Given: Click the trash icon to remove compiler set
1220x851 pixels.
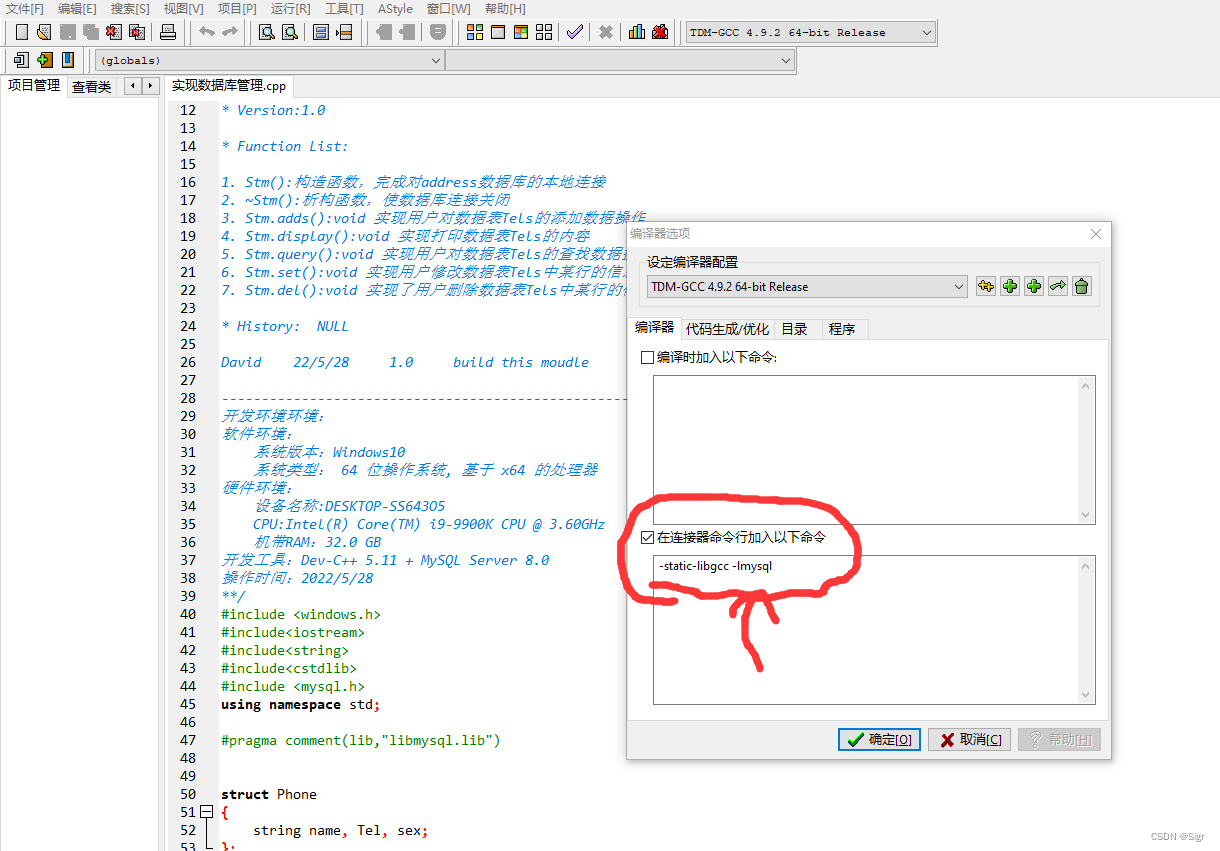Looking at the screenshot, I should click(x=1081, y=286).
